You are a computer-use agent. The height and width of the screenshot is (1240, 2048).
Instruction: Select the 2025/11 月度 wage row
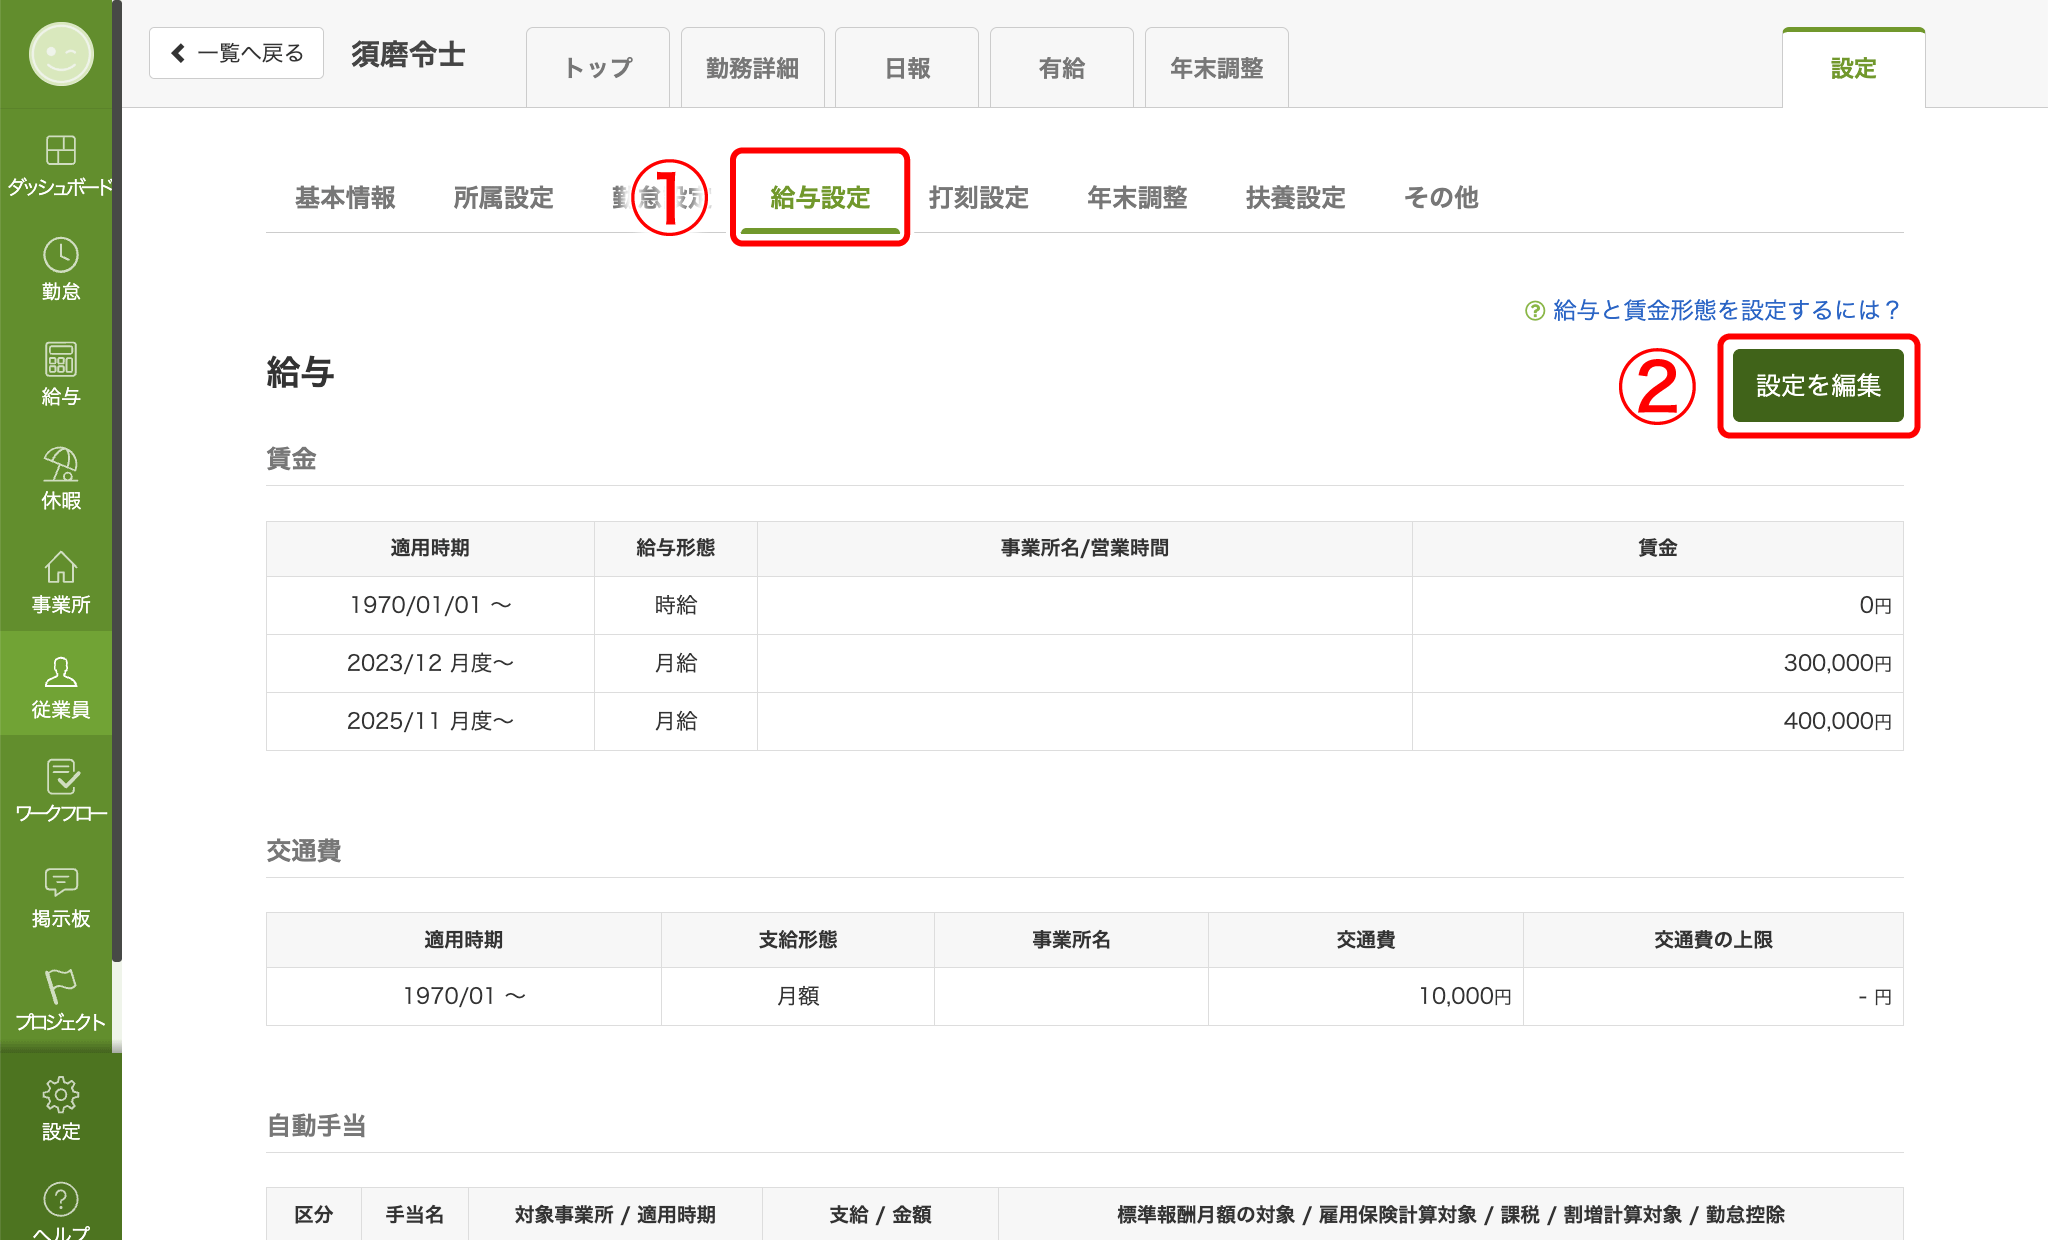(x=1084, y=721)
